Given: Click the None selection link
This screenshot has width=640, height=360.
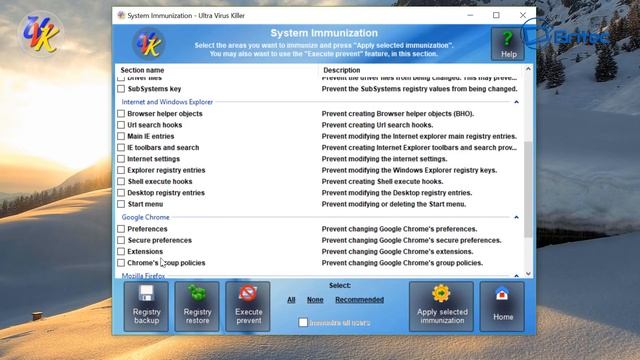Looking at the screenshot, I should point(315,300).
